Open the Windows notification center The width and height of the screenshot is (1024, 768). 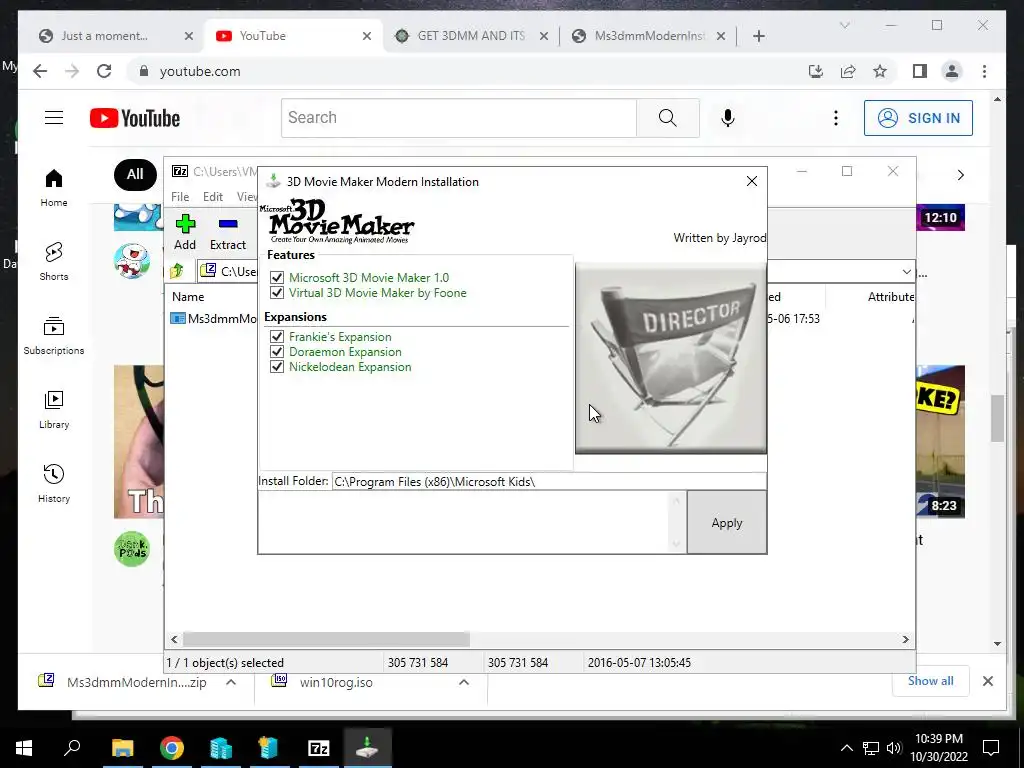pyautogui.click(x=991, y=748)
